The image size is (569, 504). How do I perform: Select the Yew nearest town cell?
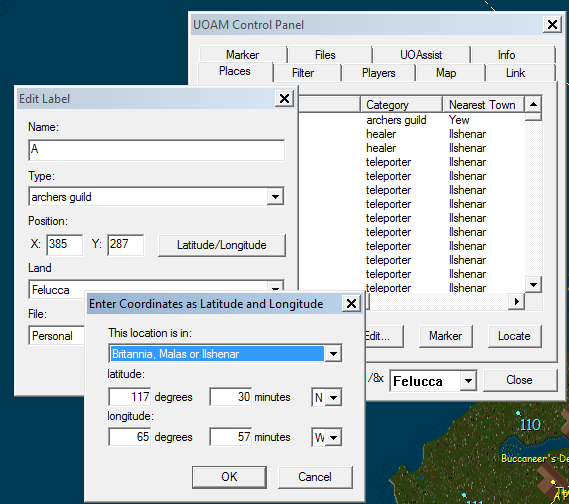point(459,120)
